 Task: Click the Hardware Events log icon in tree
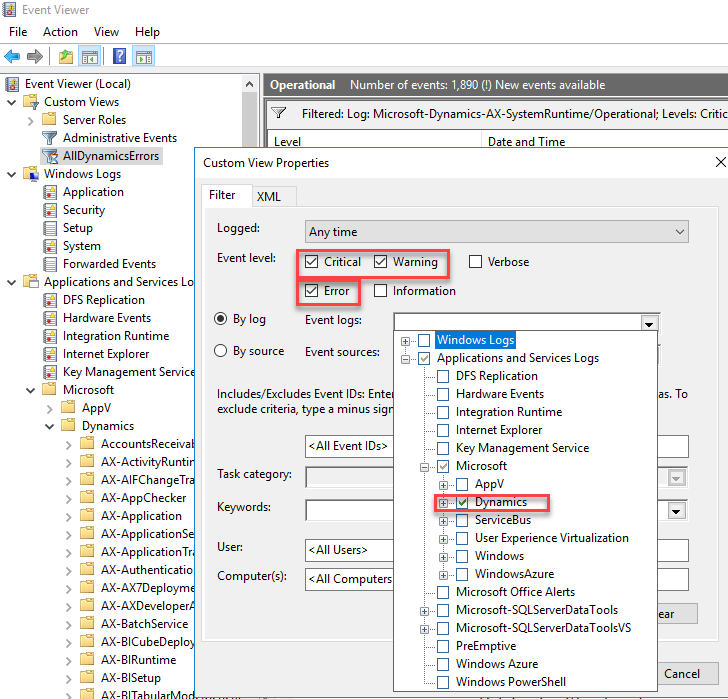[50, 318]
